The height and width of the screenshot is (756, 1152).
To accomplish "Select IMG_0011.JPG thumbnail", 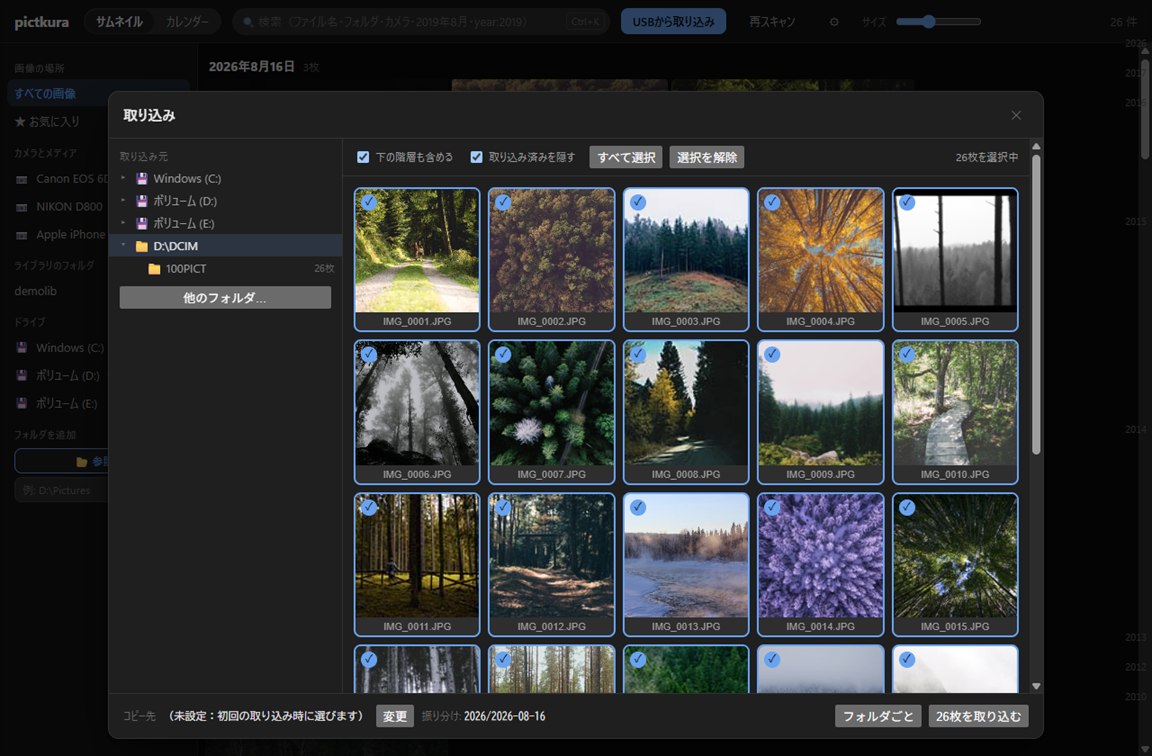I will pyautogui.click(x=417, y=564).
